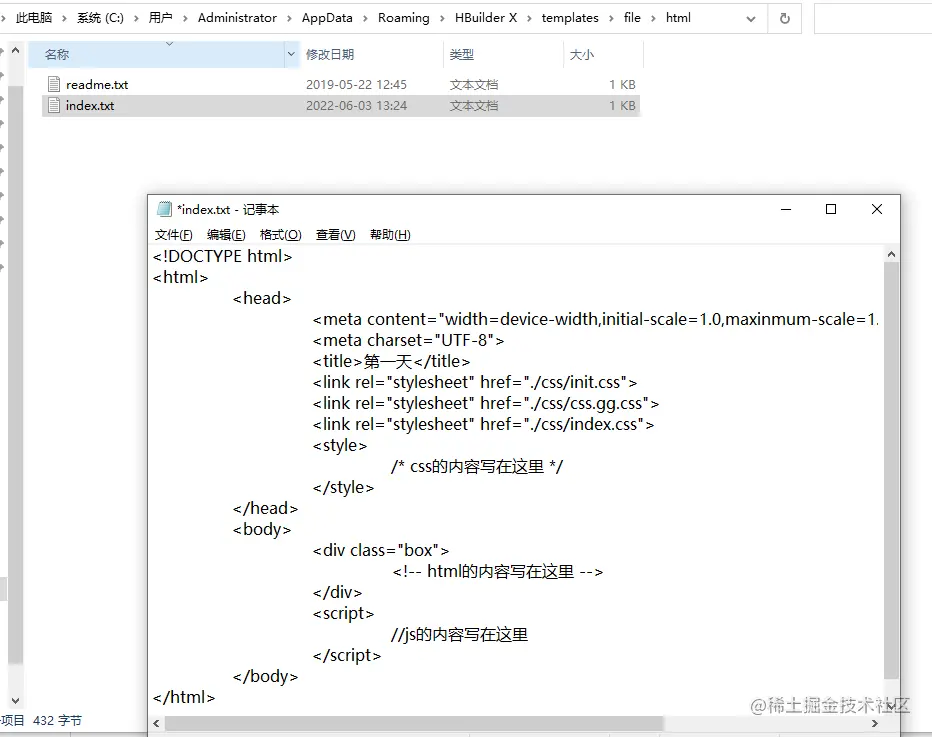Close the Notepad window
The width and height of the screenshot is (932, 737).
pos(877,209)
